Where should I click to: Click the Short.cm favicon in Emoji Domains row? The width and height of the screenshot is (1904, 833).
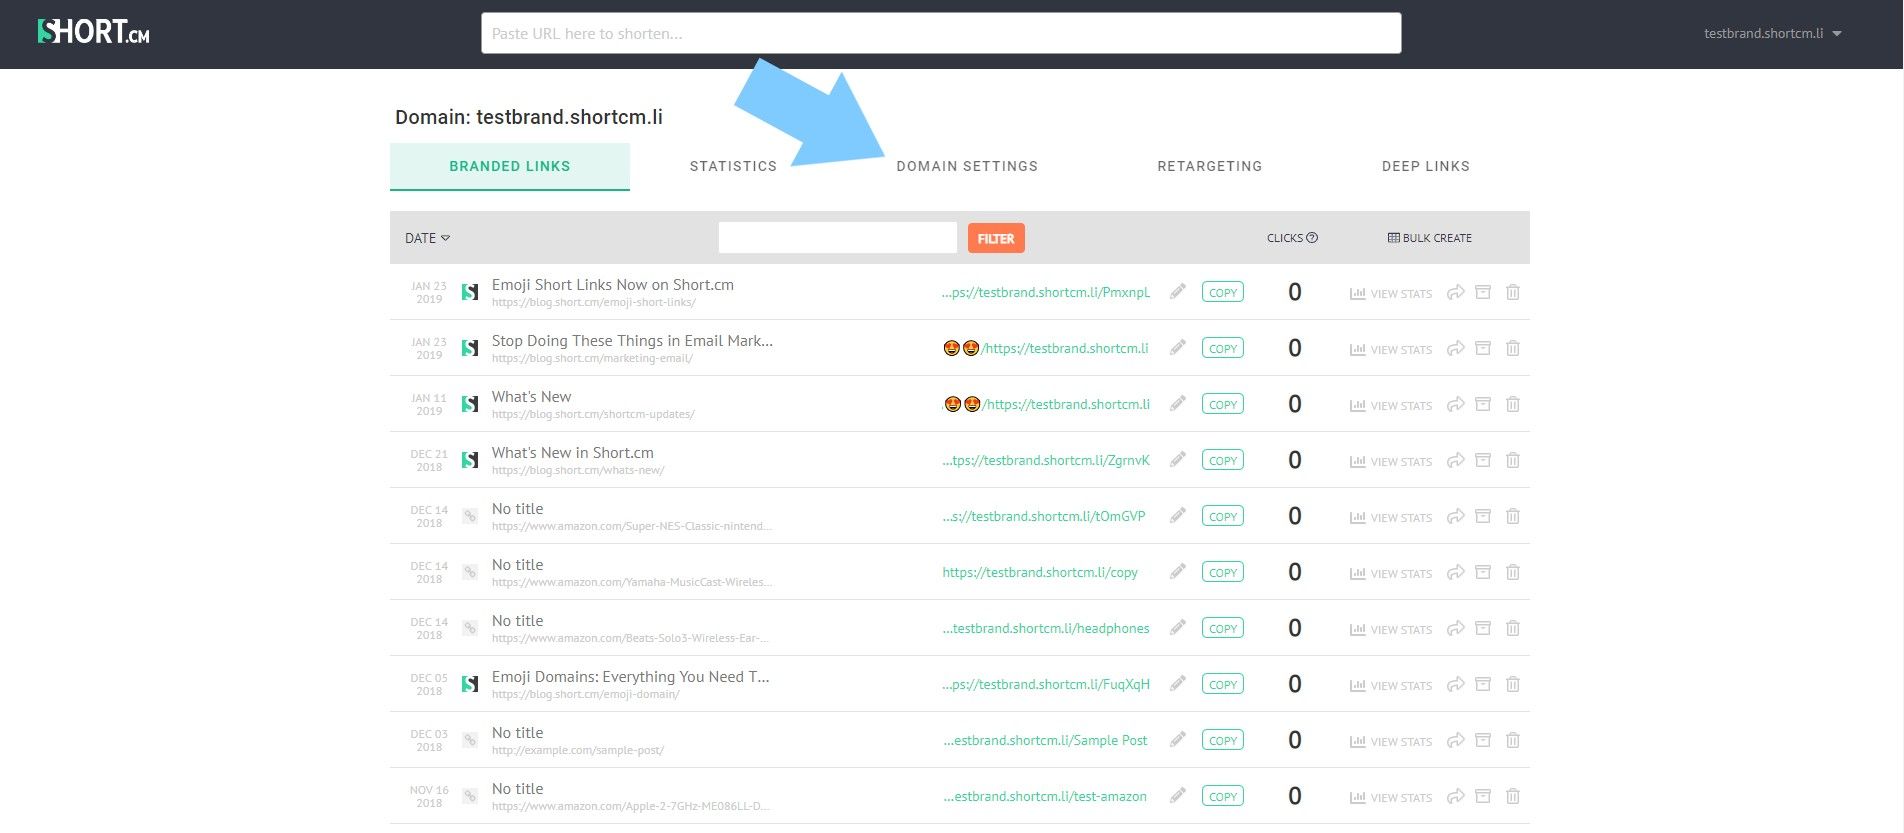click(x=469, y=684)
